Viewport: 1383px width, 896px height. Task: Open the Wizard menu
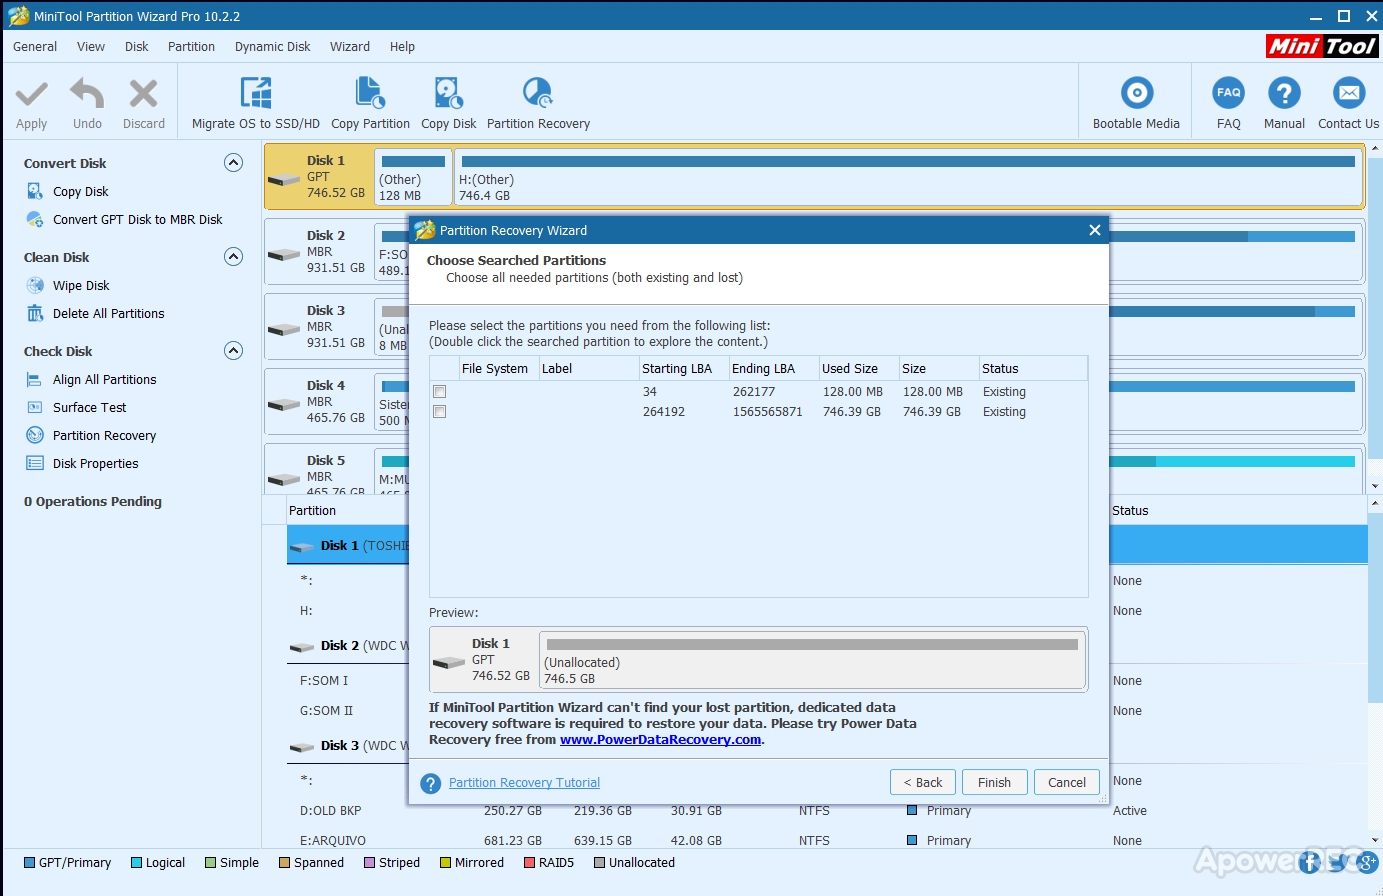click(350, 47)
